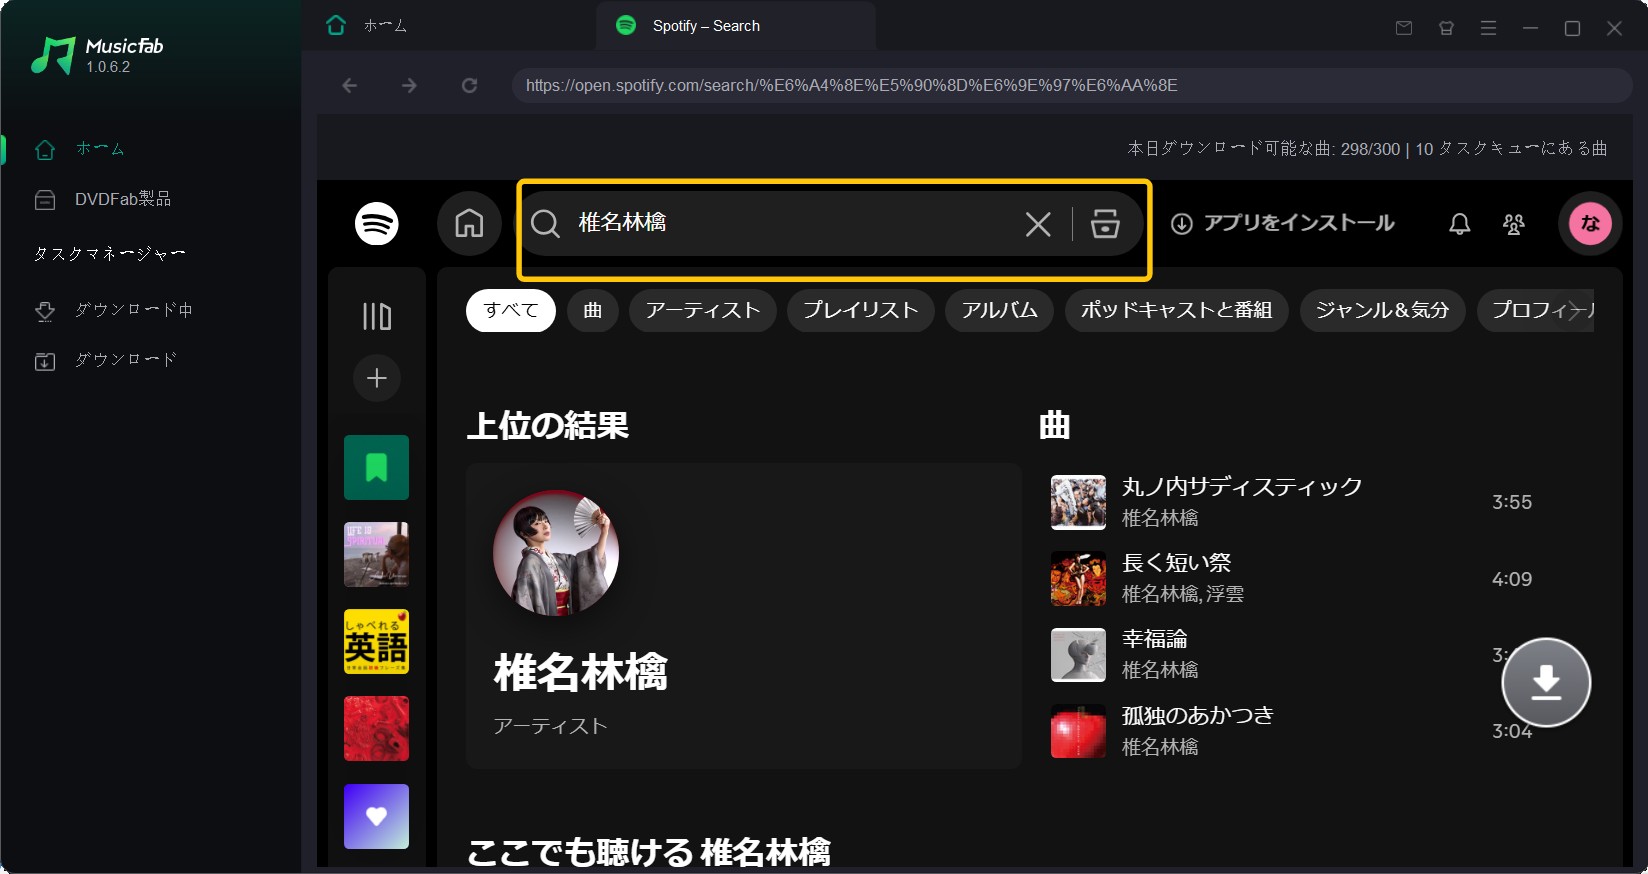Open the skin/shirt icon in the title bar
This screenshot has height=874, width=1648.
pyautogui.click(x=1446, y=28)
